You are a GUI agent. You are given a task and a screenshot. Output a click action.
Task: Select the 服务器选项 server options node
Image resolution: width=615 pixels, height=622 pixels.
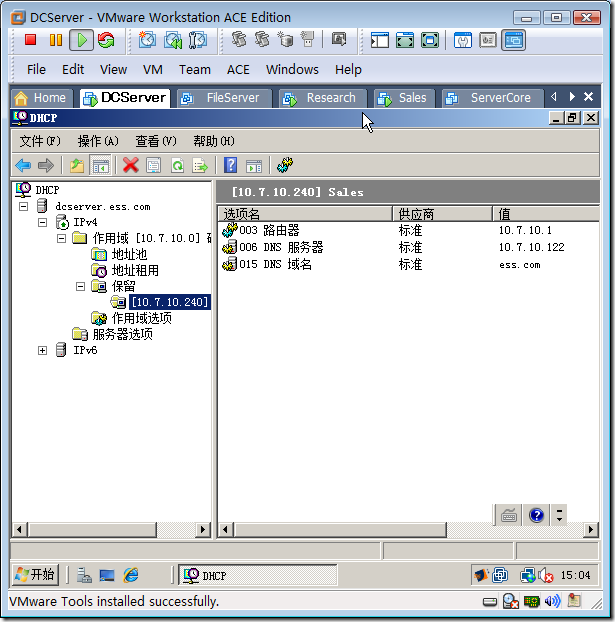click(123, 334)
